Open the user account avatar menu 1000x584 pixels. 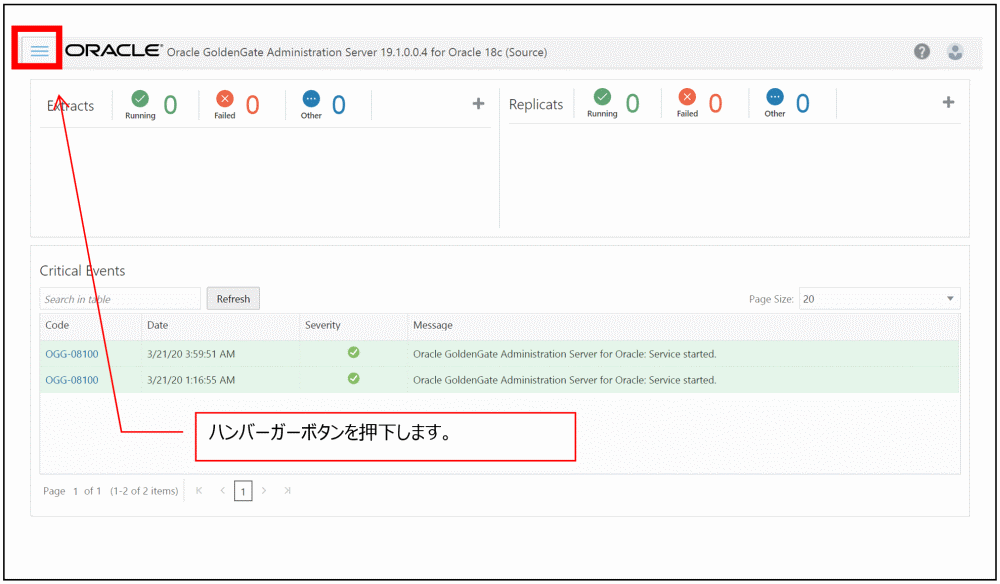pyautogui.click(x=955, y=52)
